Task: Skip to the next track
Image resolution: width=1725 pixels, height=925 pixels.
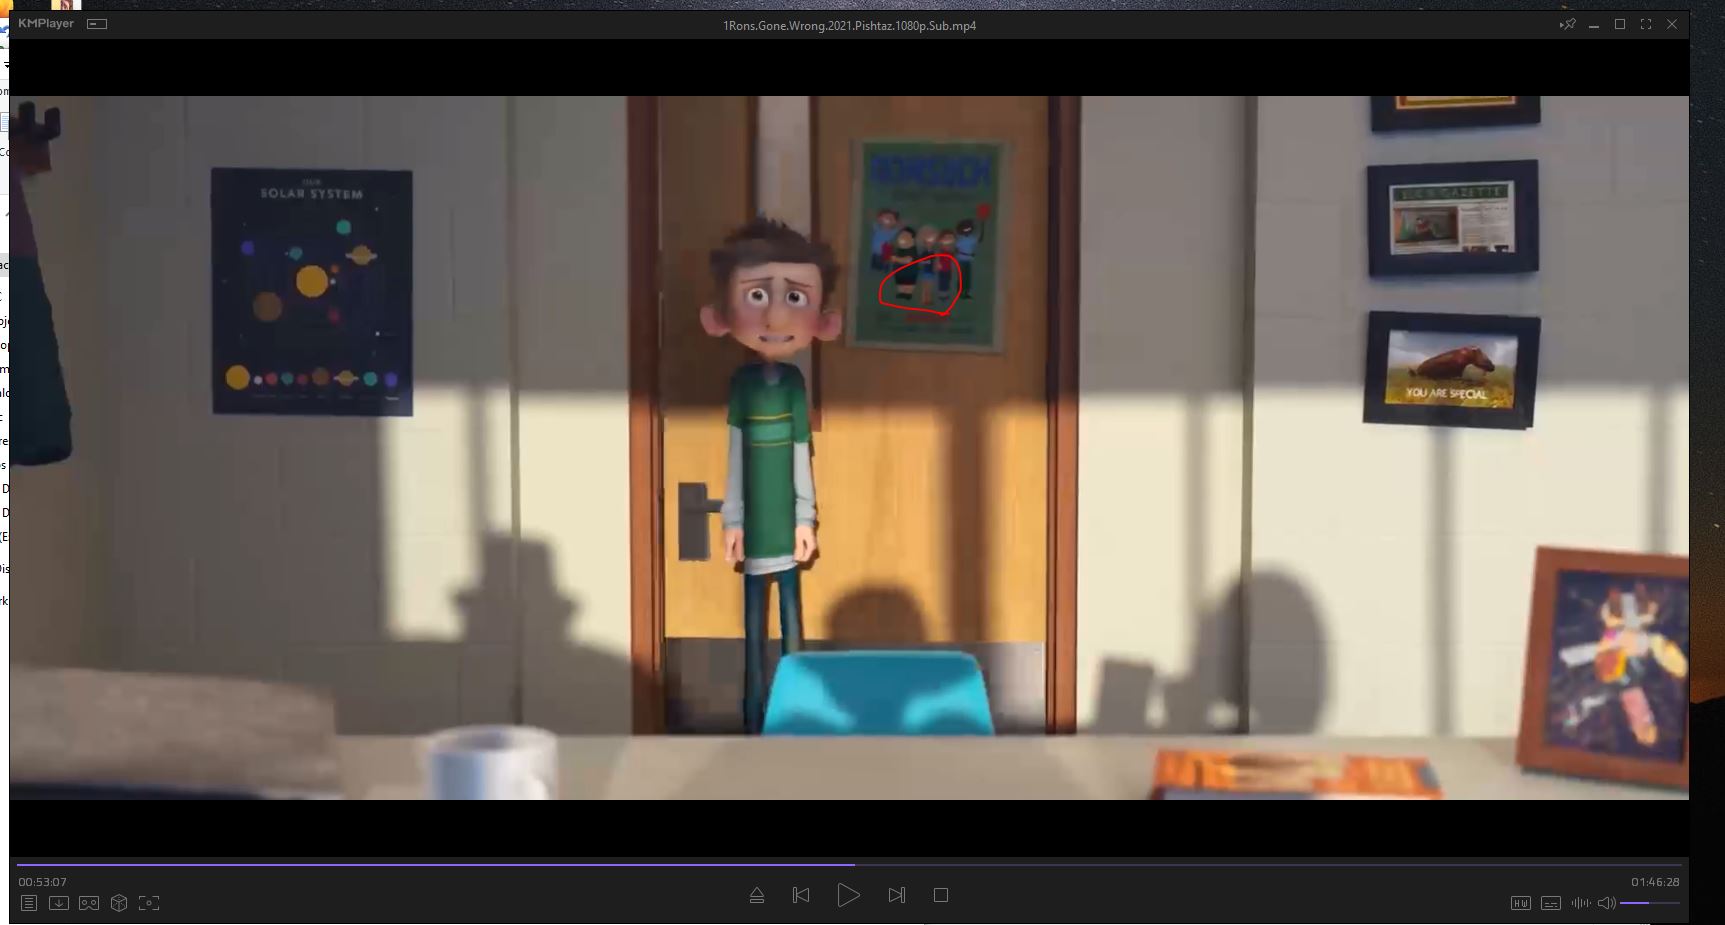Action: pyautogui.click(x=897, y=895)
